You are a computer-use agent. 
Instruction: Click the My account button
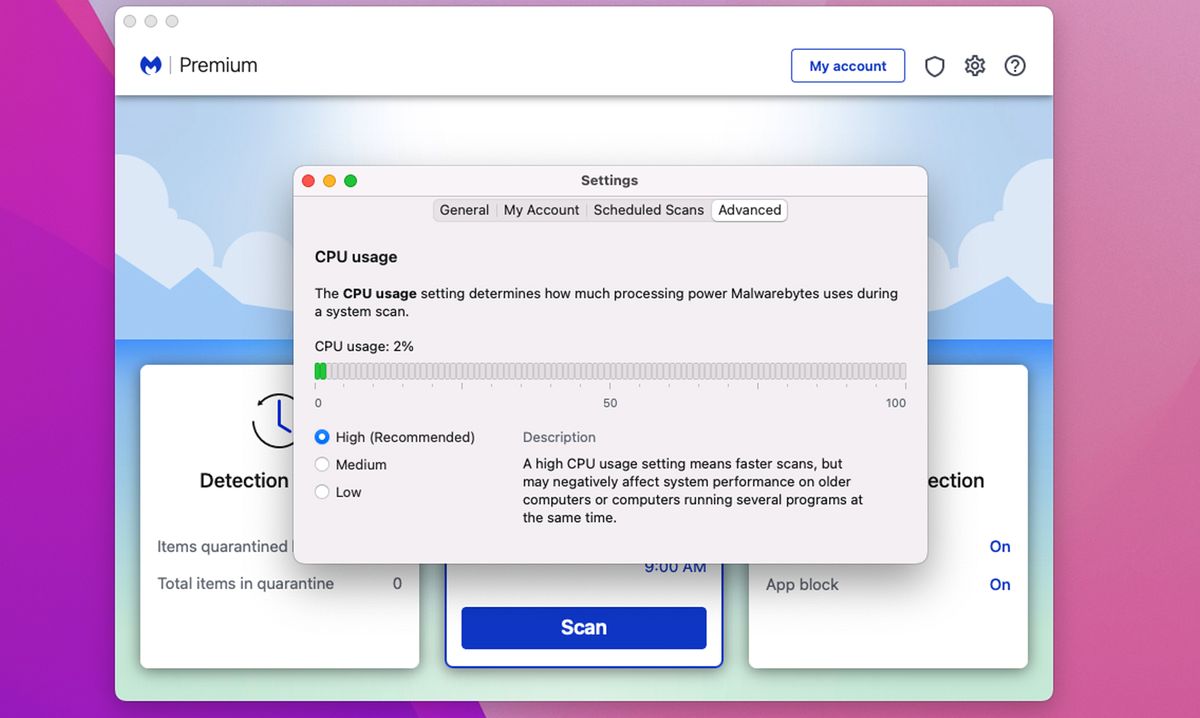pyautogui.click(x=848, y=66)
